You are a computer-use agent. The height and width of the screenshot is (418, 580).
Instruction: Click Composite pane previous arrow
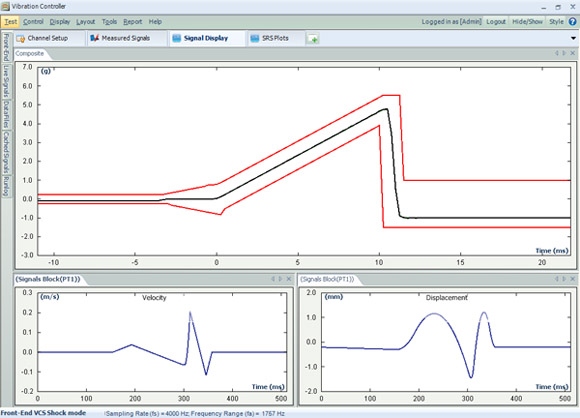[557, 53]
